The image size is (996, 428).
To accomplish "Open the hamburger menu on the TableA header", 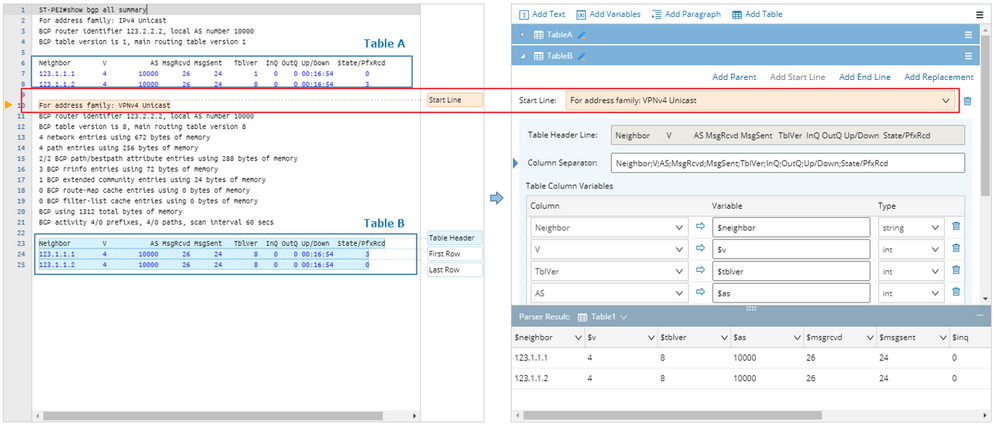I will (x=968, y=35).
